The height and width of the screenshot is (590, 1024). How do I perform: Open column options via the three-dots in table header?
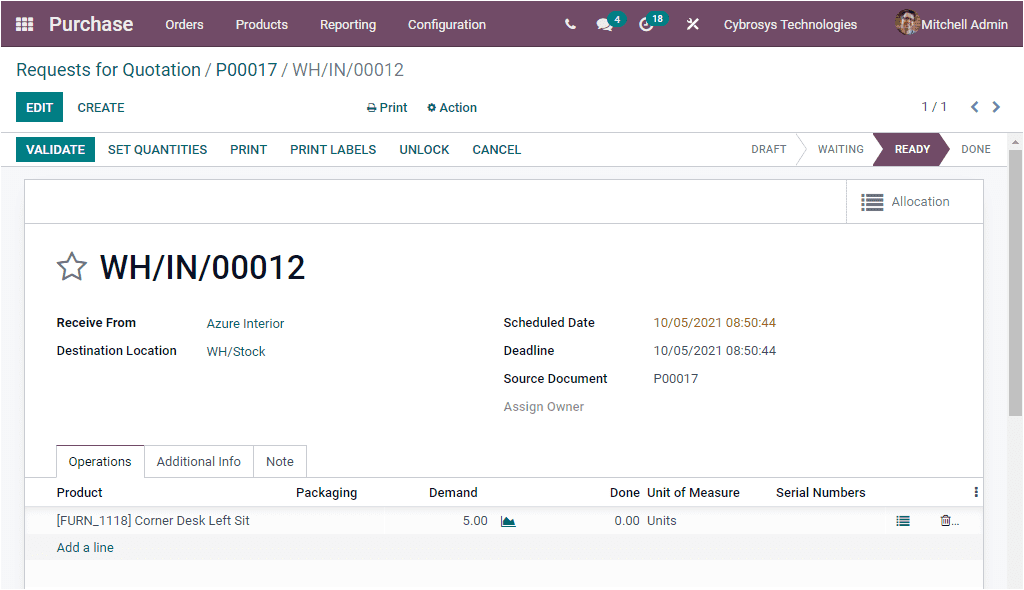coord(977,492)
